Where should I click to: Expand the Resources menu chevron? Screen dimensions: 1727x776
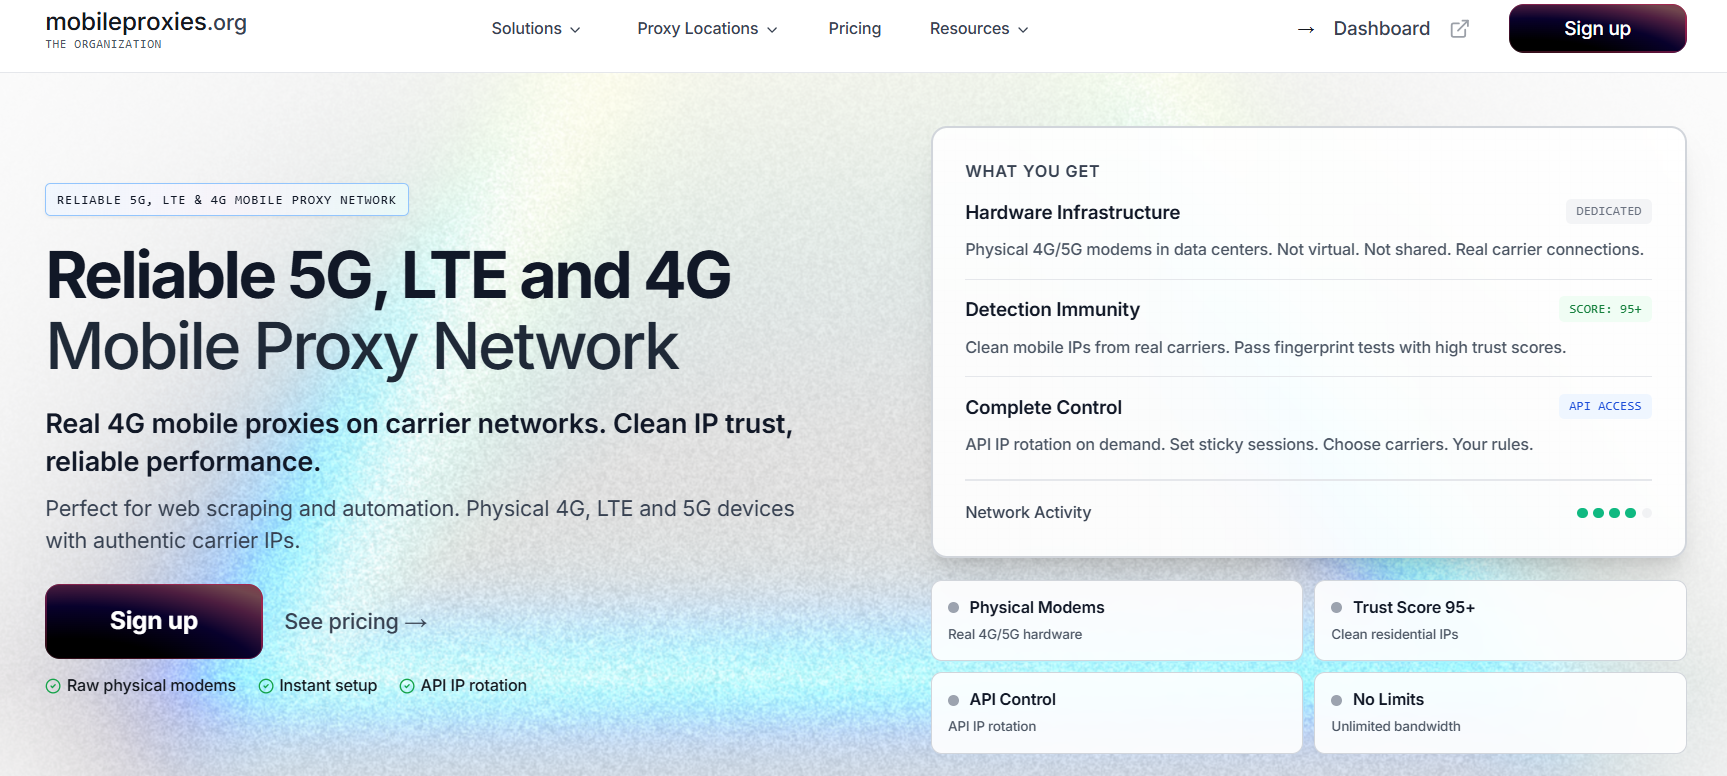pyautogui.click(x=1023, y=30)
